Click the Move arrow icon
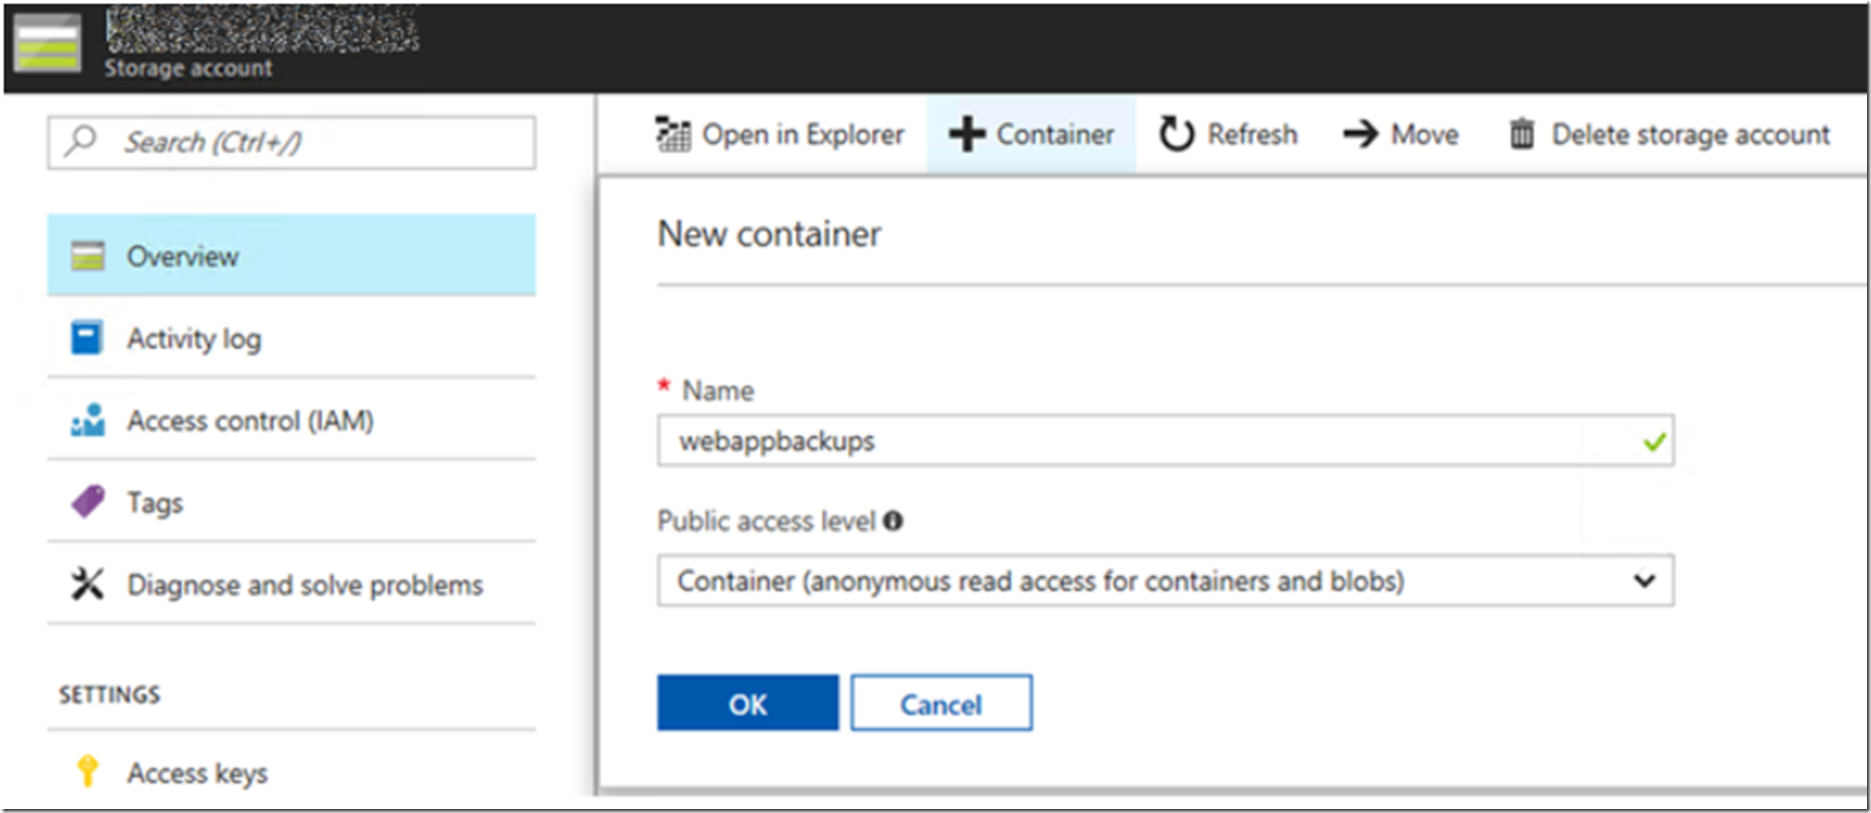Screen dimensions: 1871x813 1360,134
